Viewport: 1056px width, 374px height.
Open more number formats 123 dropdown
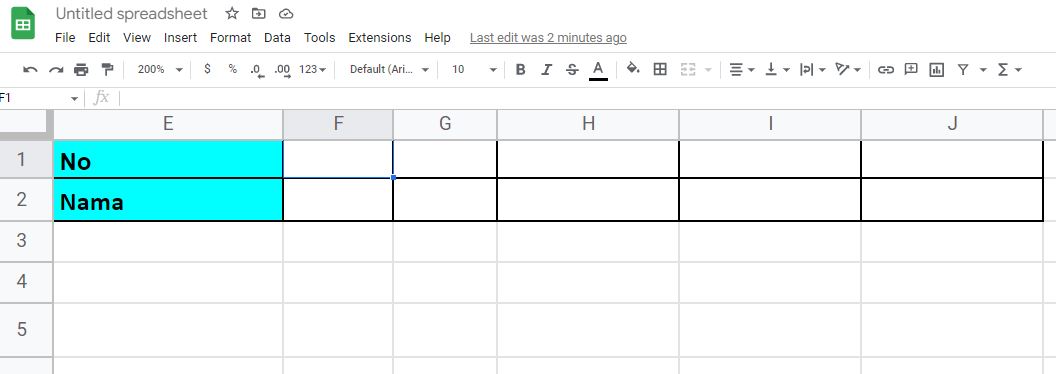click(312, 69)
